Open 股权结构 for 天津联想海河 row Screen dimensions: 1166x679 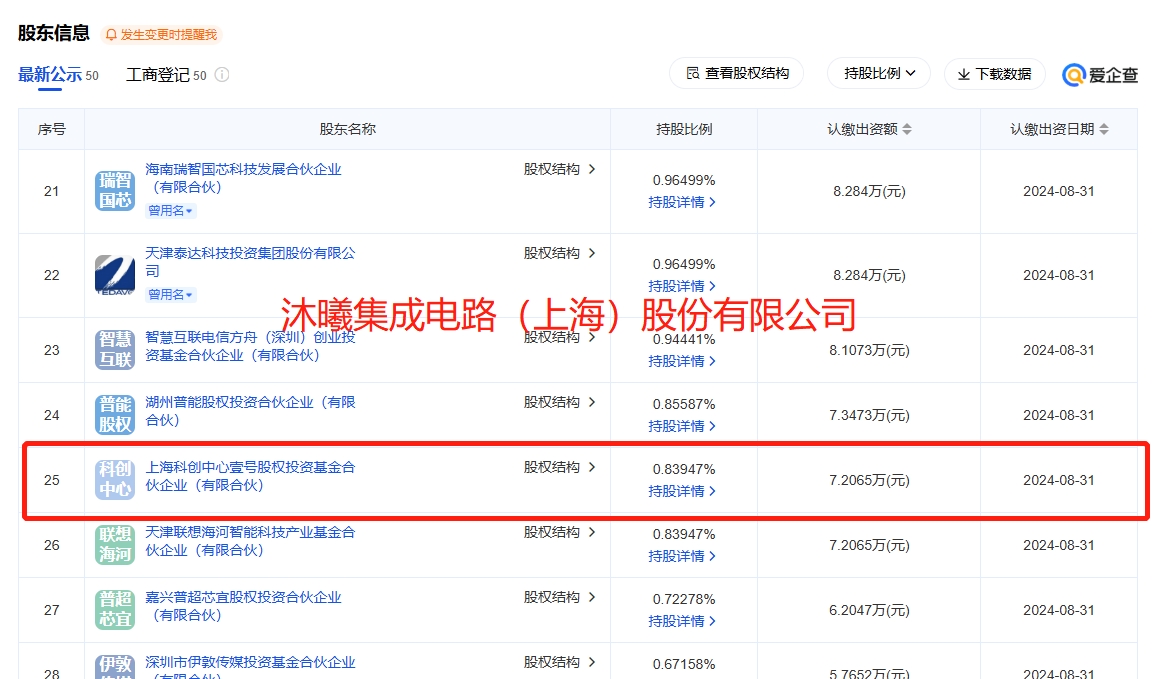point(559,532)
